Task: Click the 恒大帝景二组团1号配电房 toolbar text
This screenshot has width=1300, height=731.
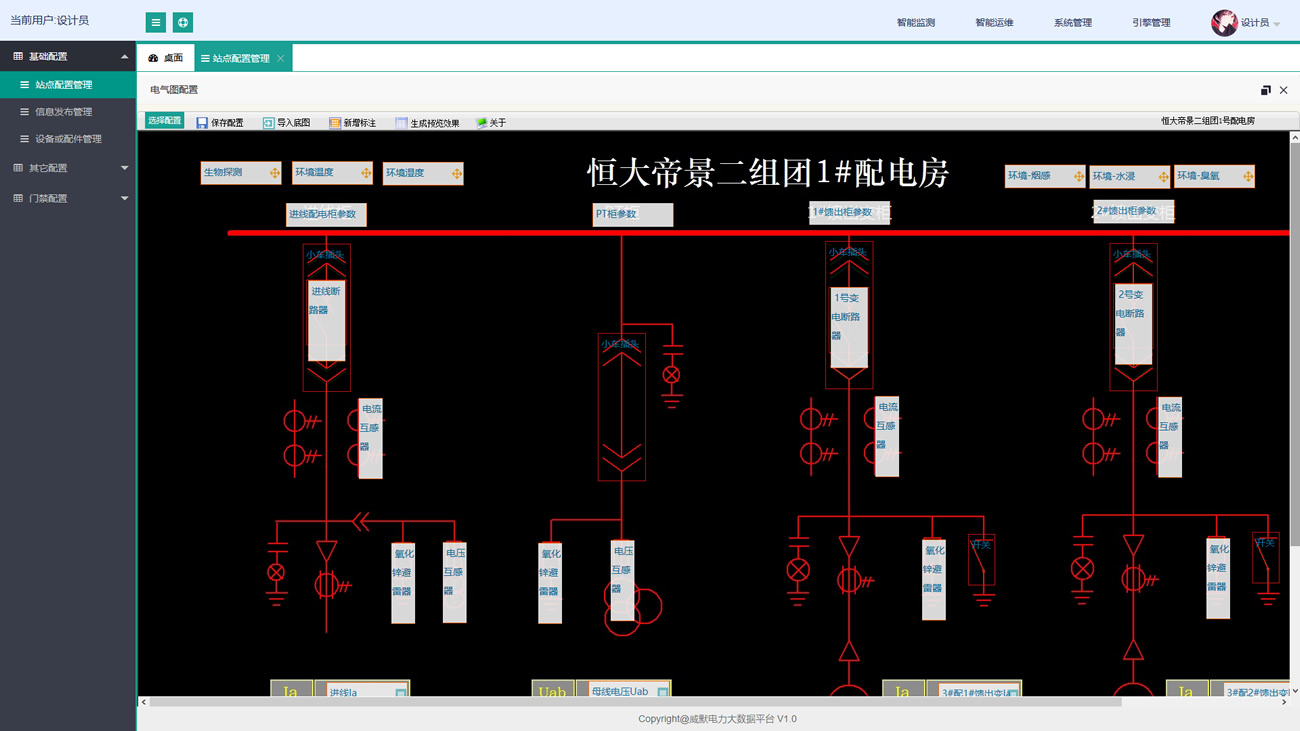Action: click(x=1208, y=121)
